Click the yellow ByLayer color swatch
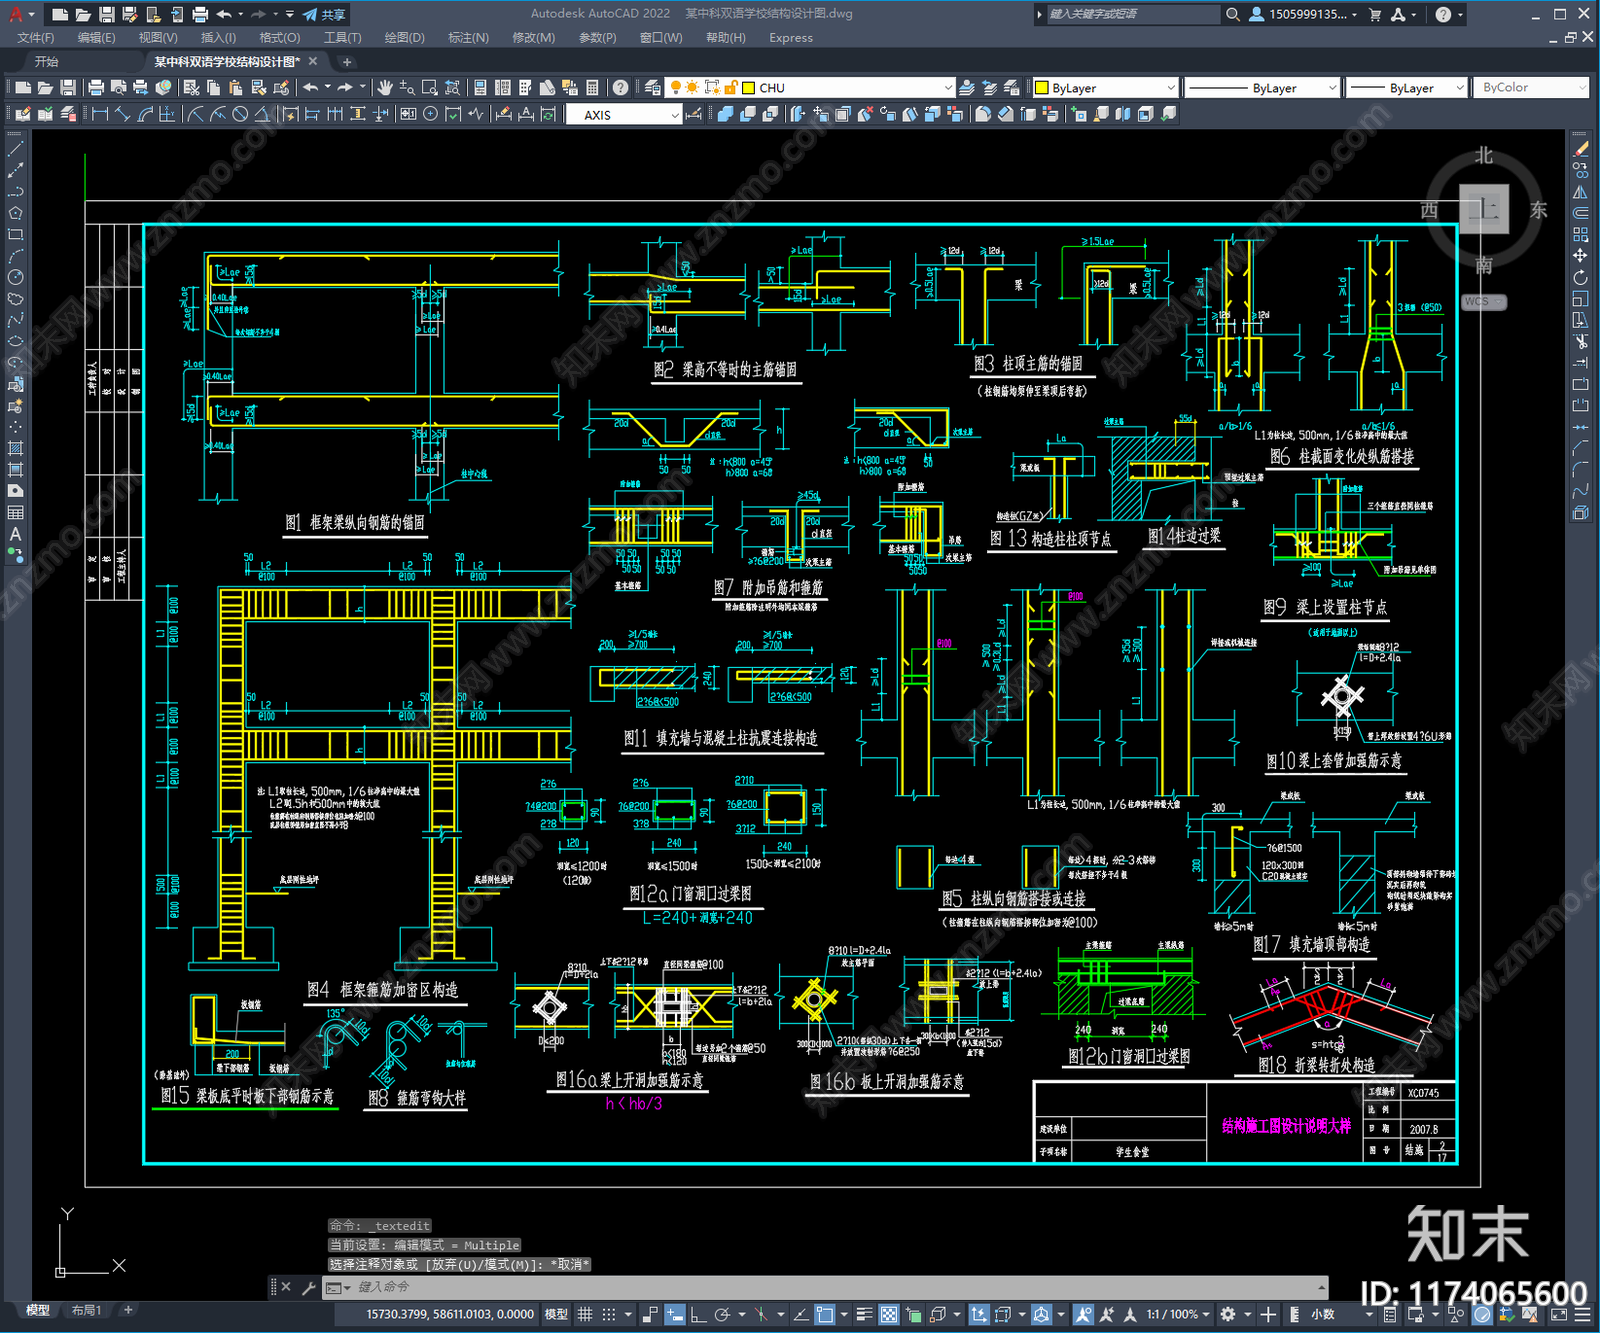The height and width of the screenshot is (1333, 1600). (1041, 88)
